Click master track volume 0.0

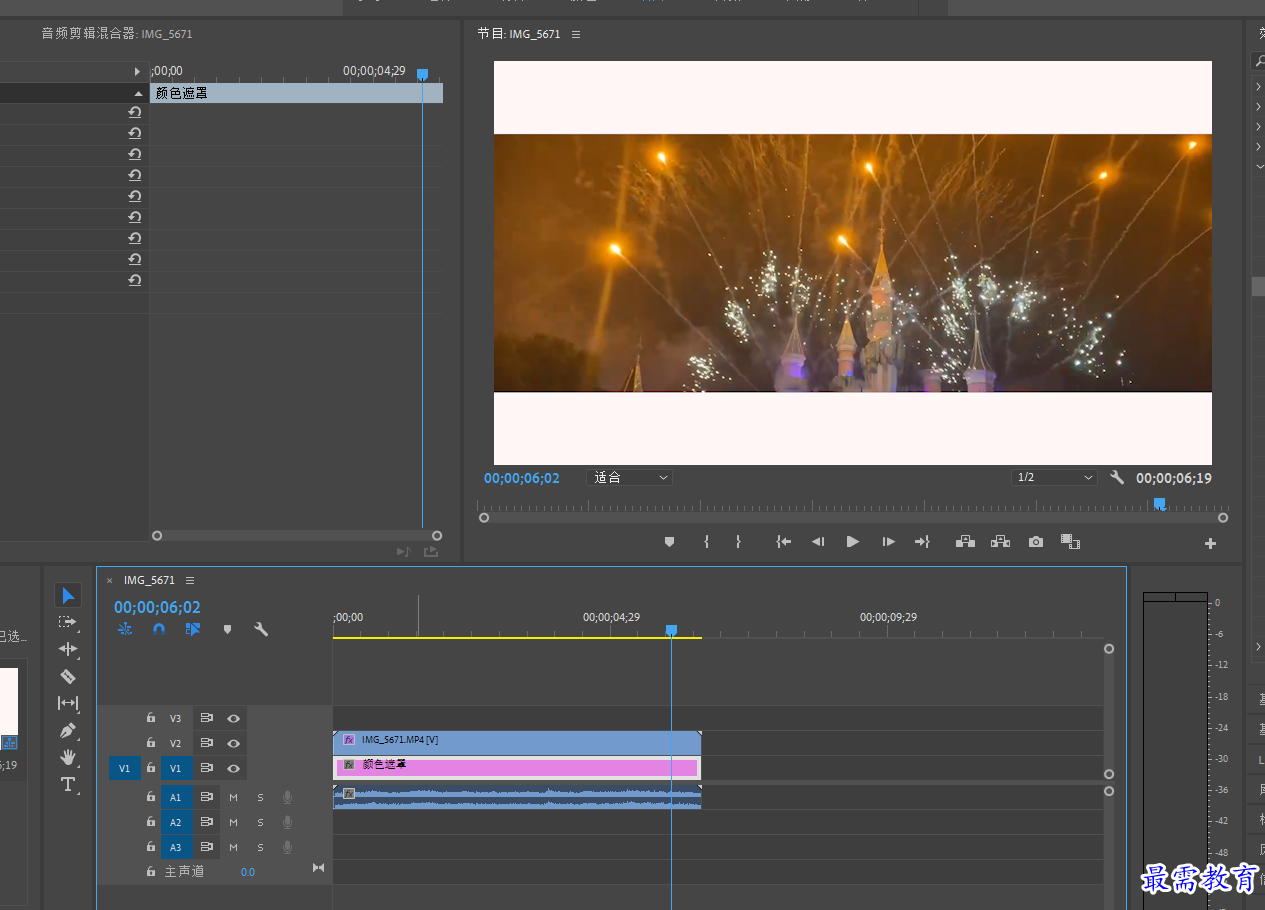pyautogui.click(x=247, y=872)
